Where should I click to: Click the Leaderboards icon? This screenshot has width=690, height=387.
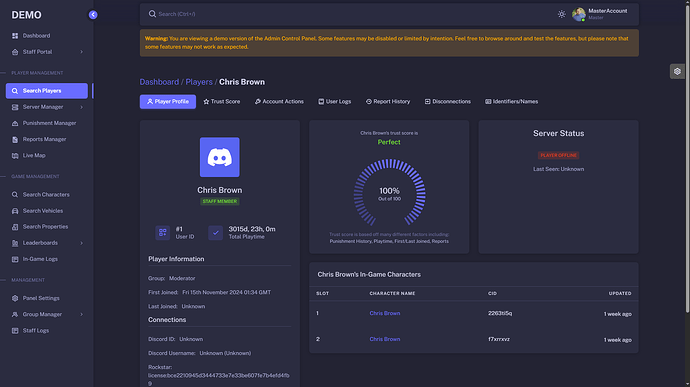pos(15,243)
